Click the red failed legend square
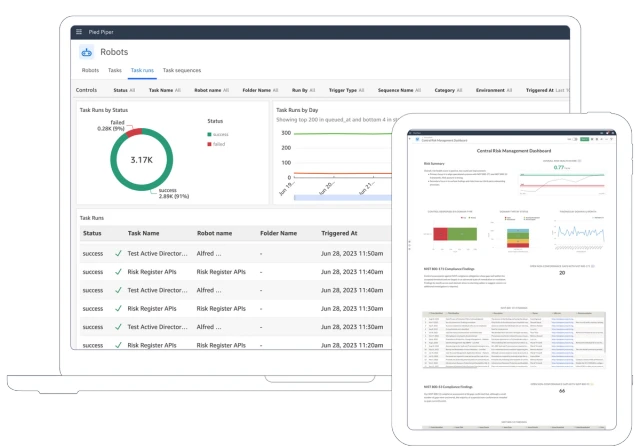This screenshot has height=446, width=640. point(209,144)
